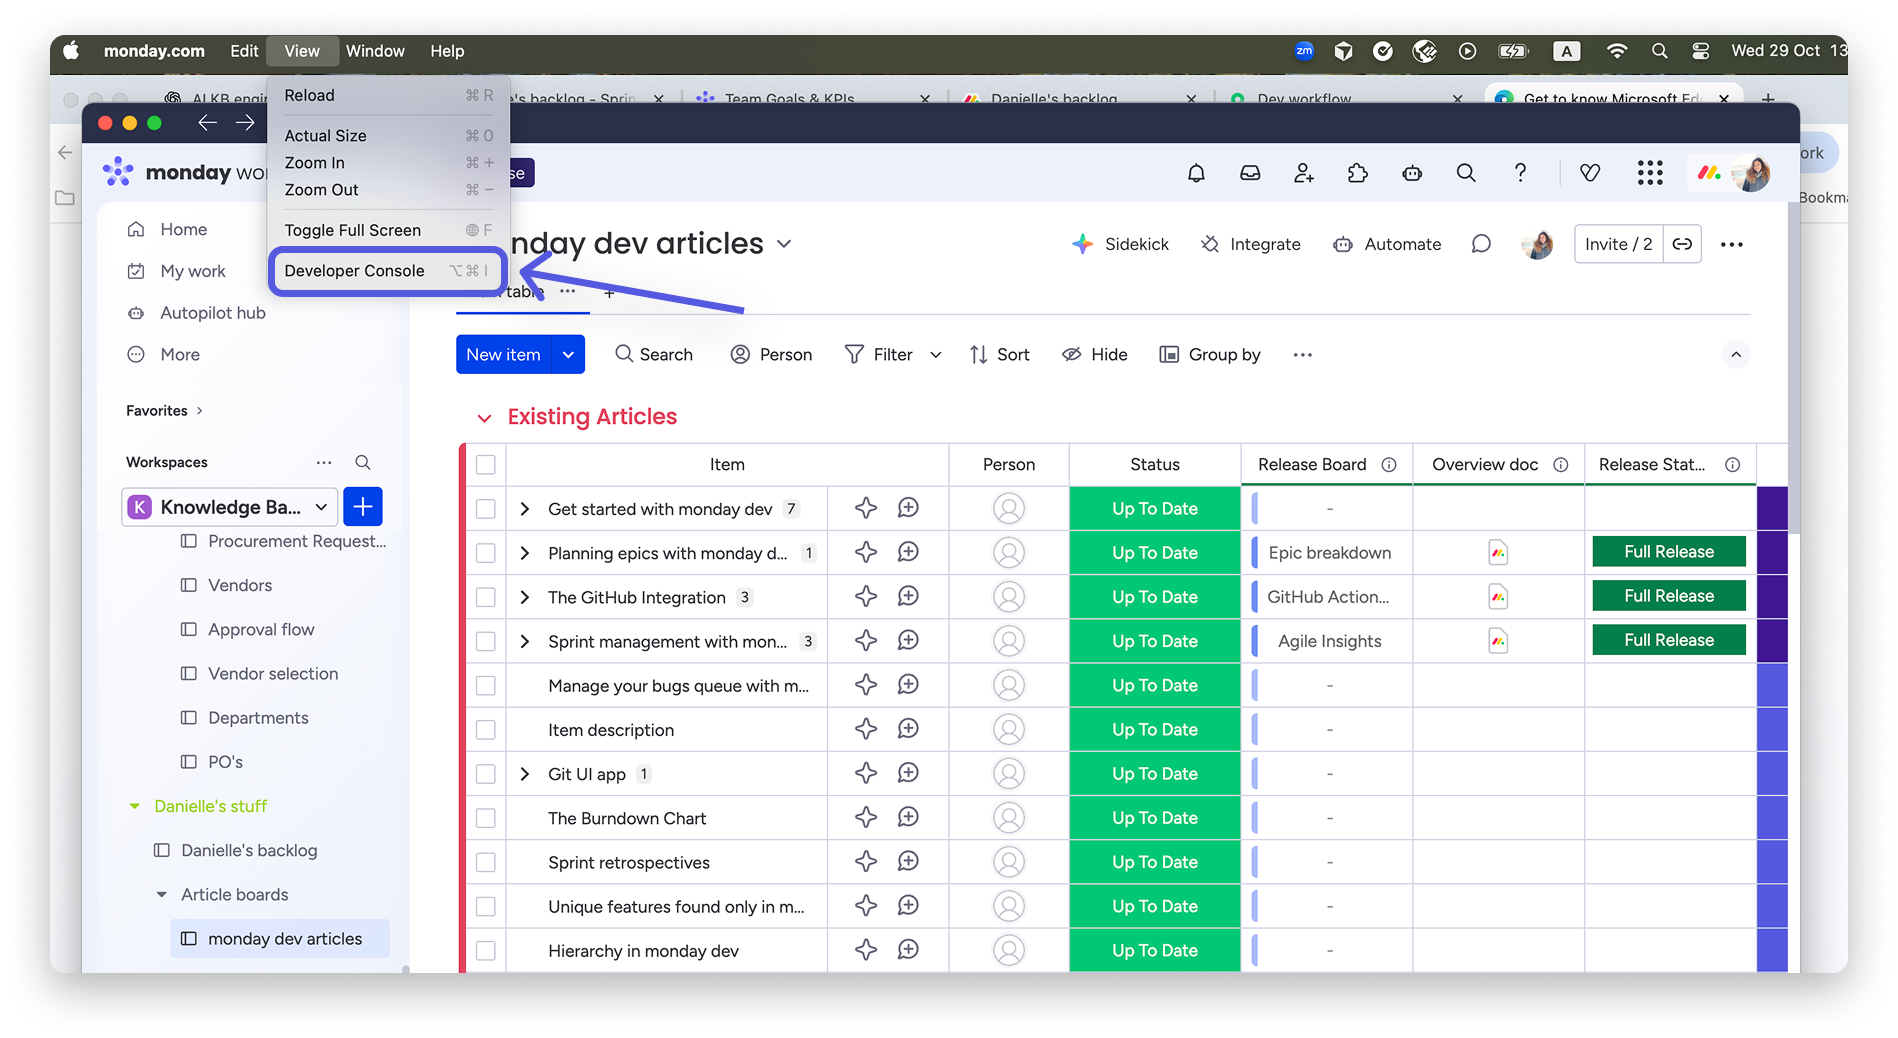The image size is (1898, 1038).
Task: Open the Filter dropdown chevron
Action: [x=936, y=355]
